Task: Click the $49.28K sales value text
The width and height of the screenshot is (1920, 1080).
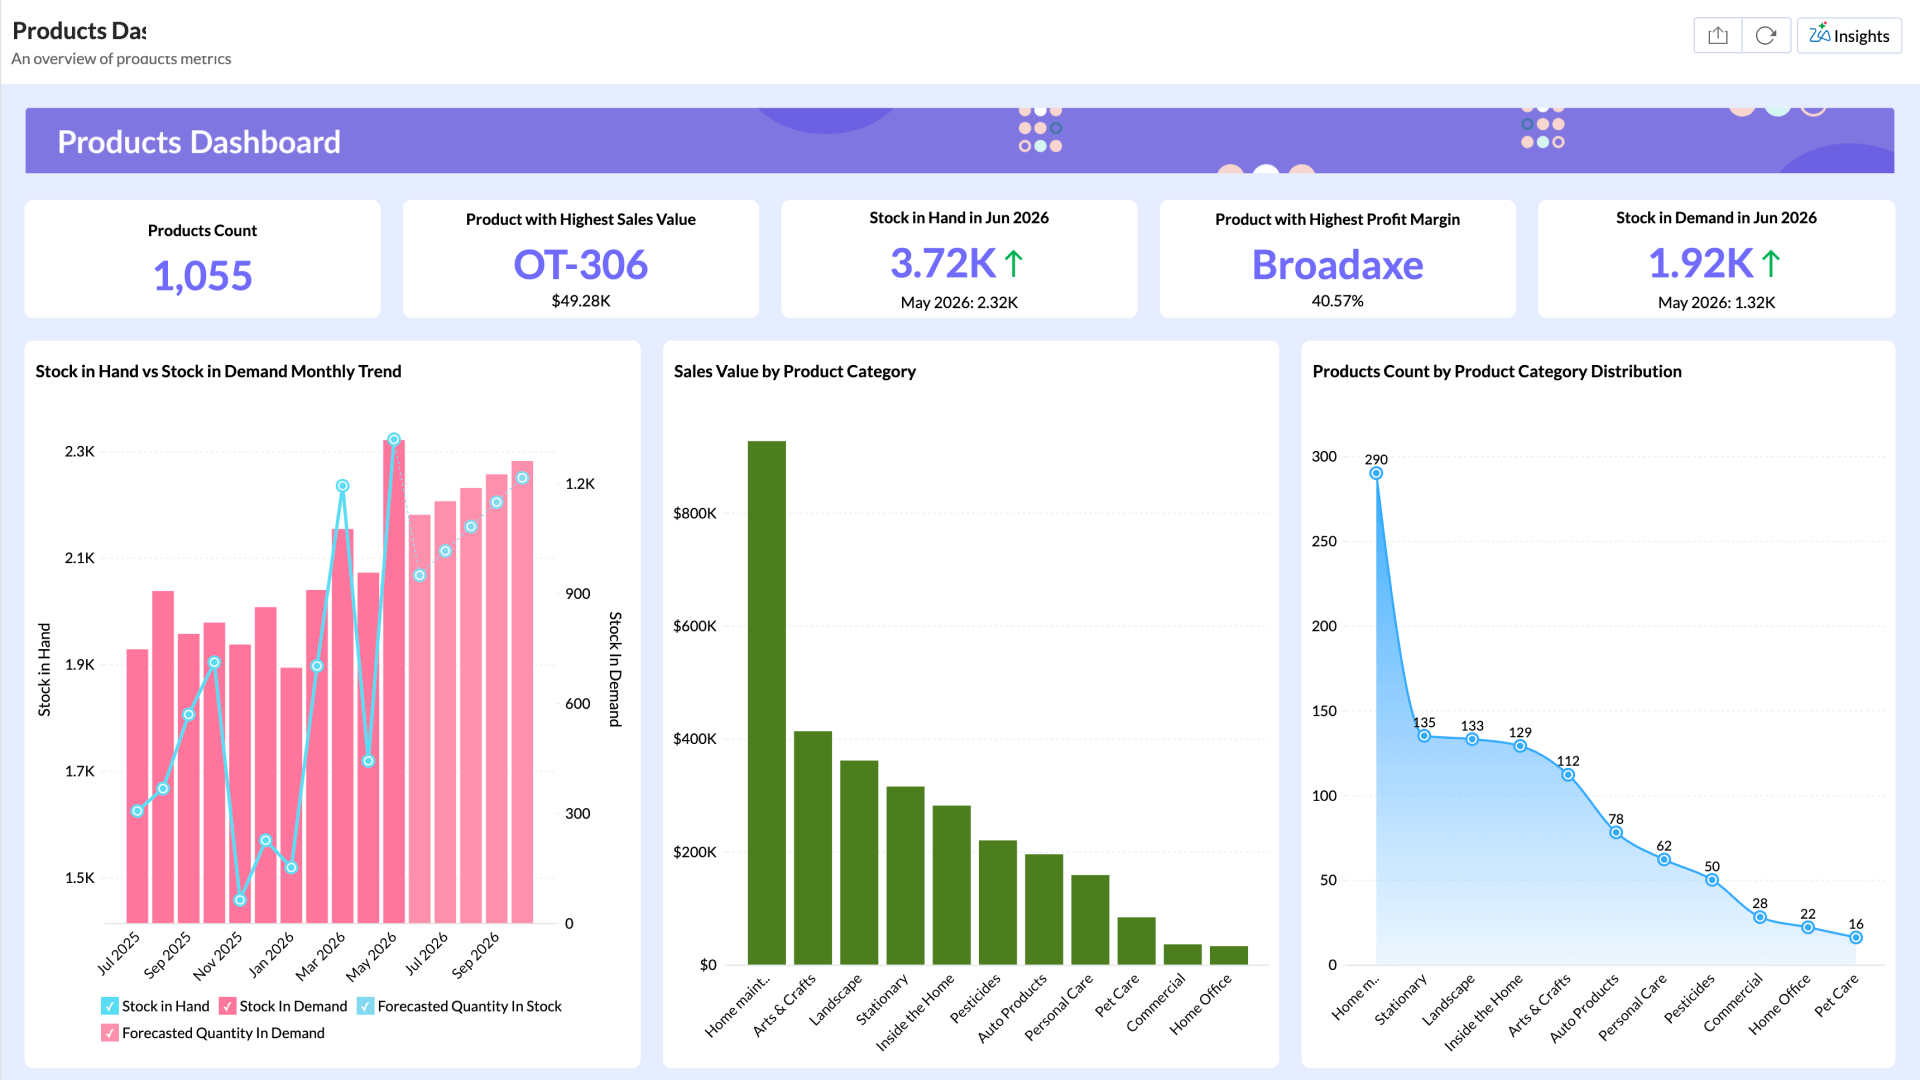Action: click(x=580, y=301)
